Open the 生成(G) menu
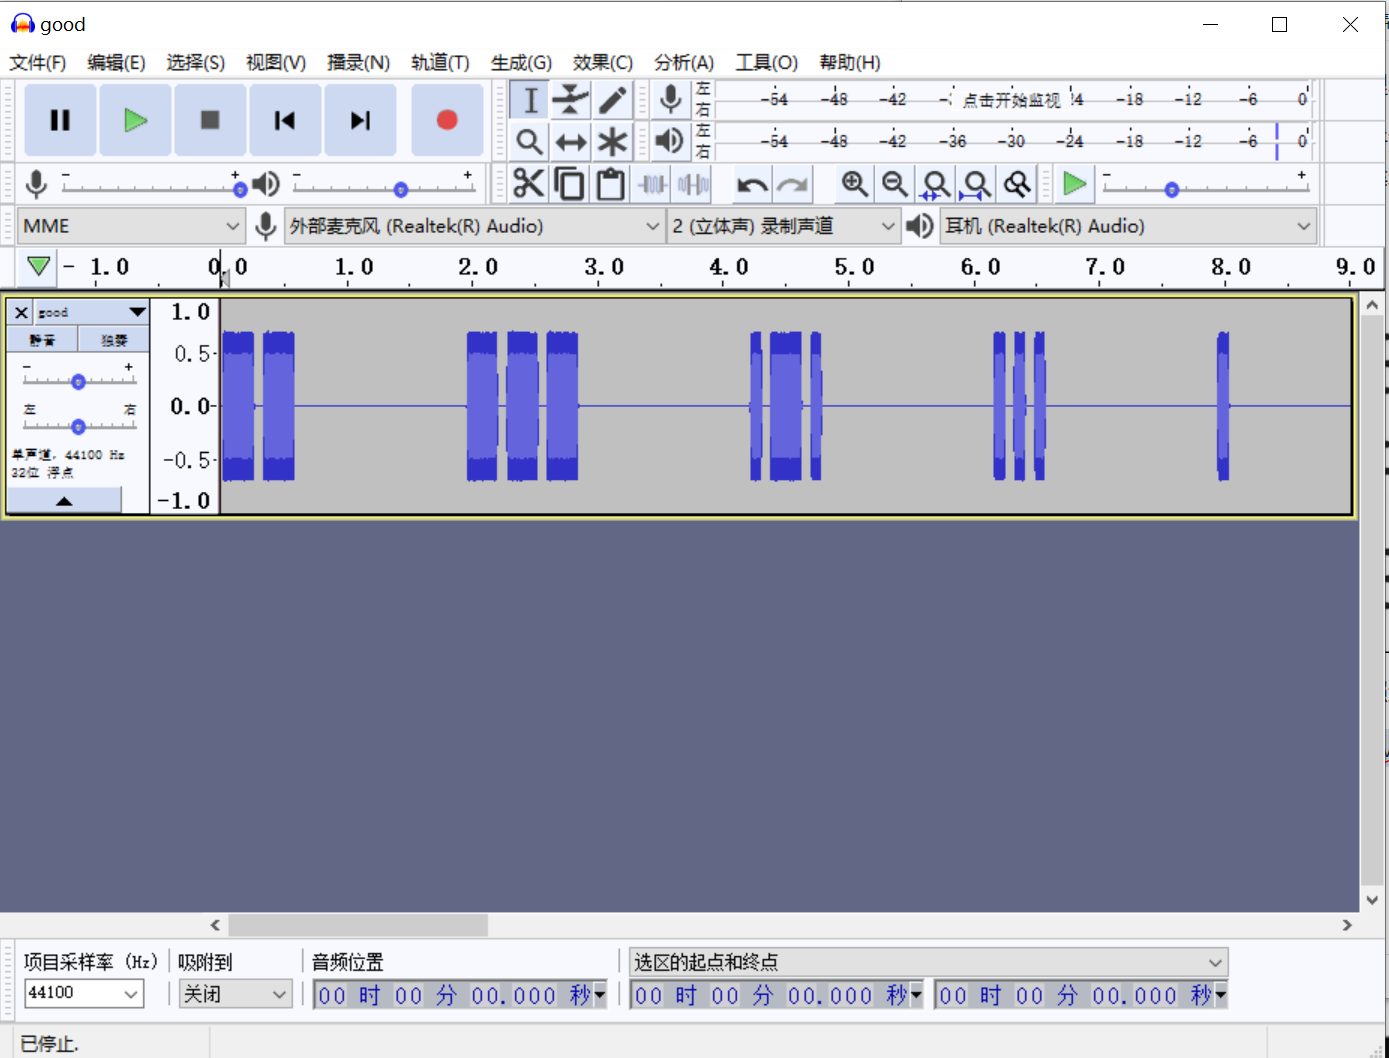Image resolution: width=1389 pixels, height=1058 pixels. click(x=521, y=62)
